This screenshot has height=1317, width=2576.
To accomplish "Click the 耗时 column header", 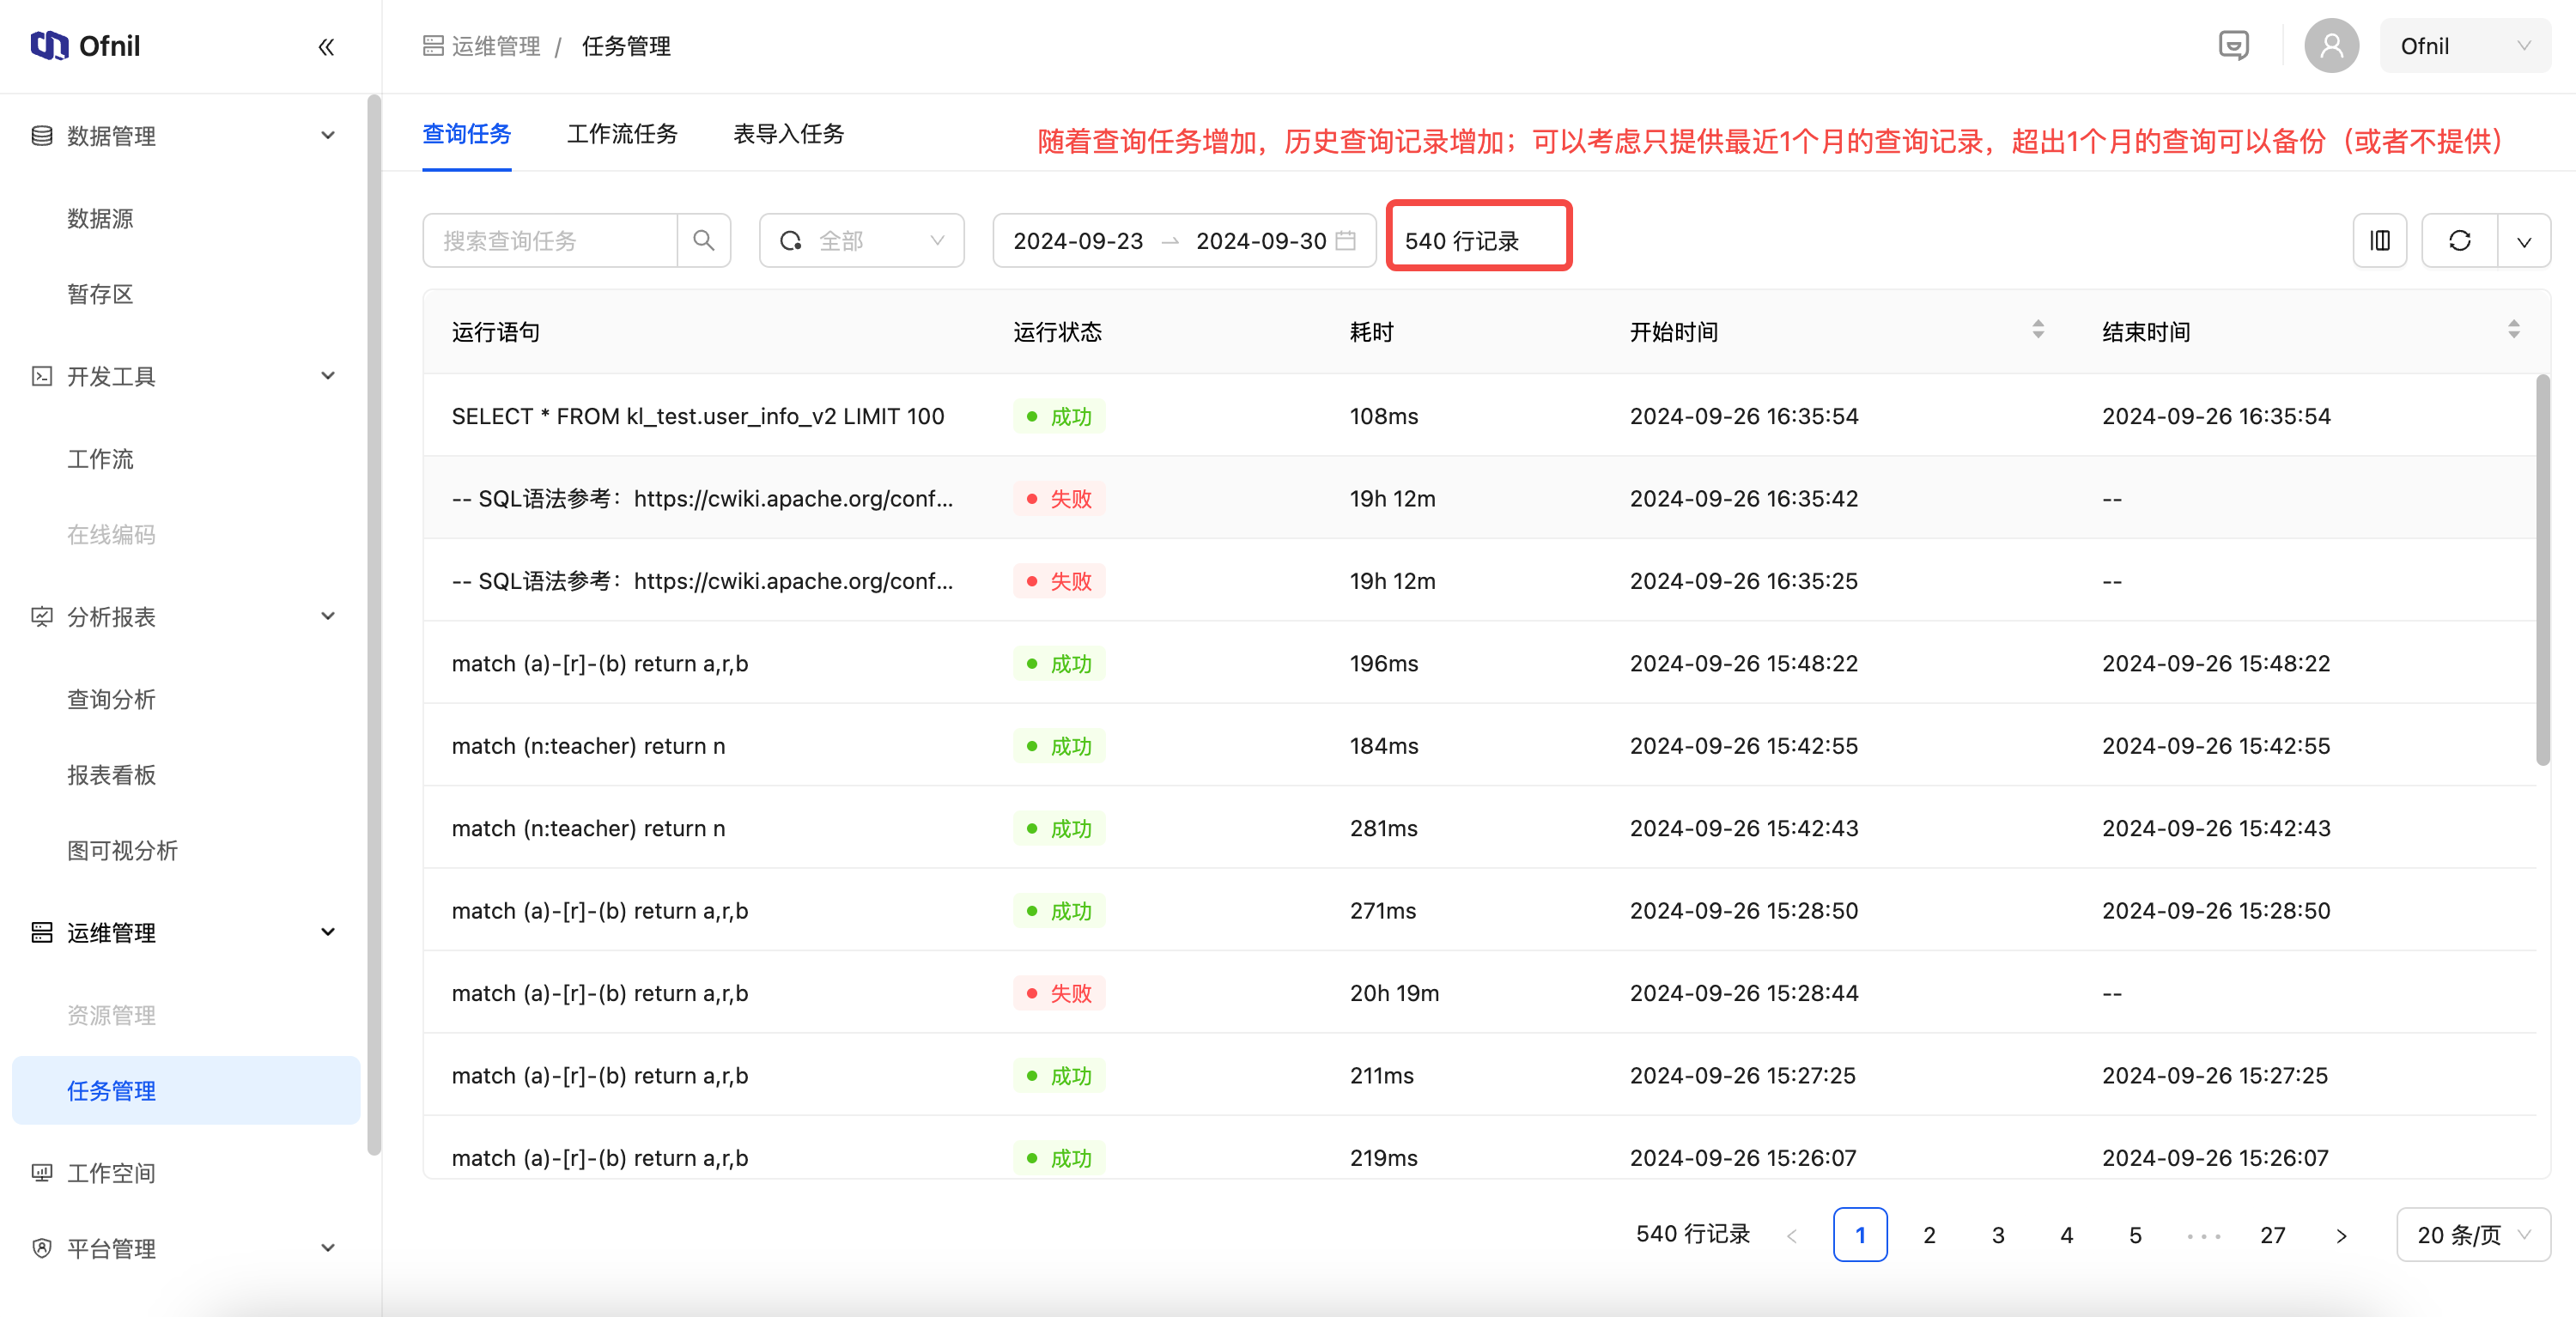I will click(x=1371, y=332).
